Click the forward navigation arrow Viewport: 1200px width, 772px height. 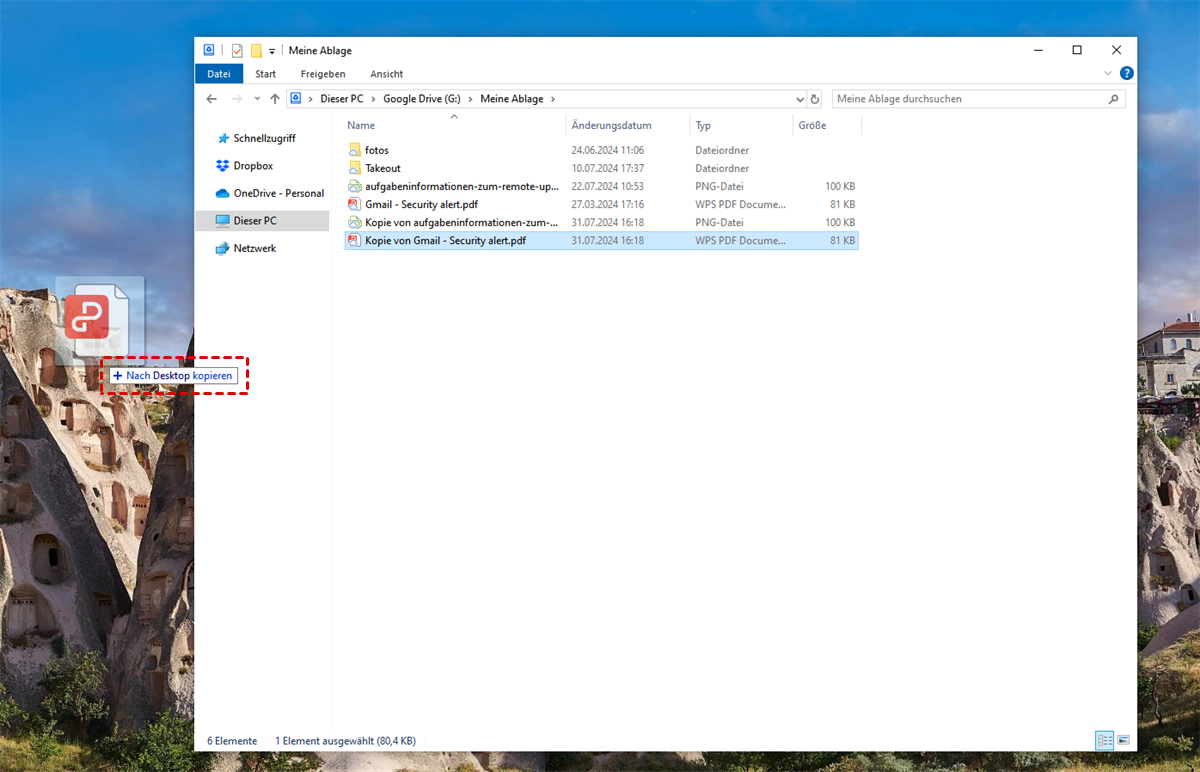237,99
